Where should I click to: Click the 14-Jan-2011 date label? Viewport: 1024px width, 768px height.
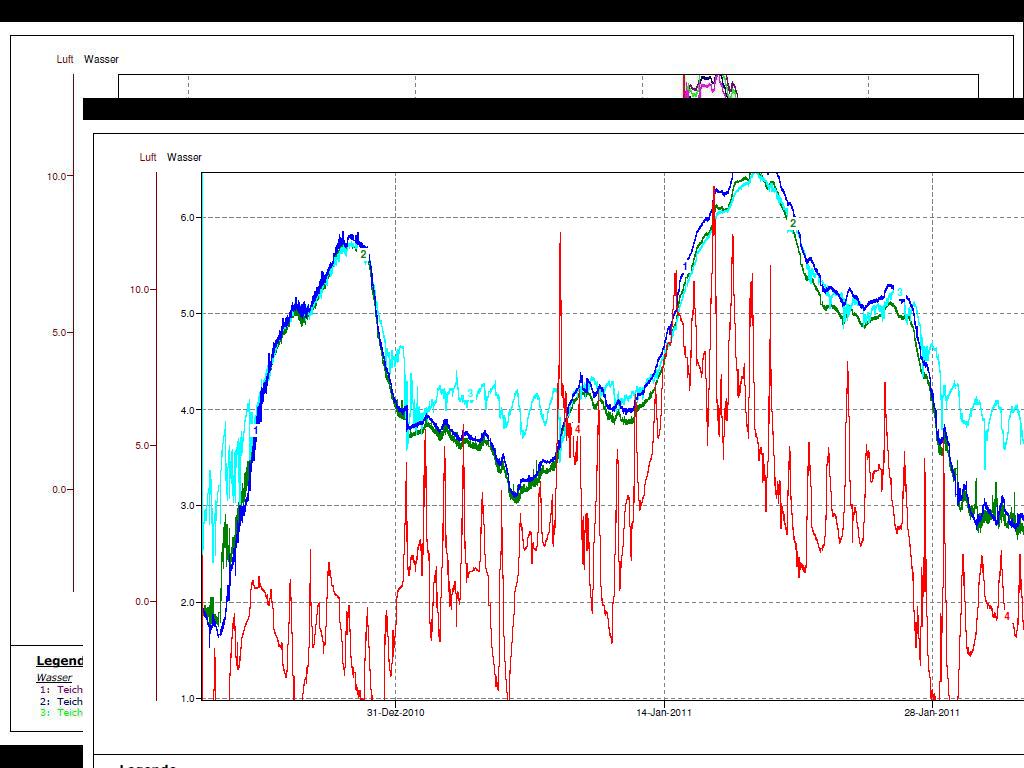point(664,713)
